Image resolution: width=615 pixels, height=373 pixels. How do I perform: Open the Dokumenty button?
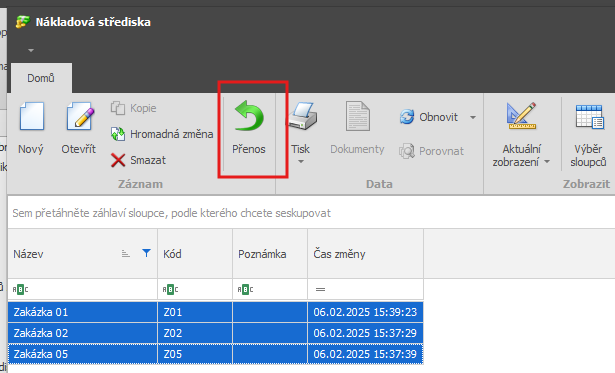tap(357, 127)
